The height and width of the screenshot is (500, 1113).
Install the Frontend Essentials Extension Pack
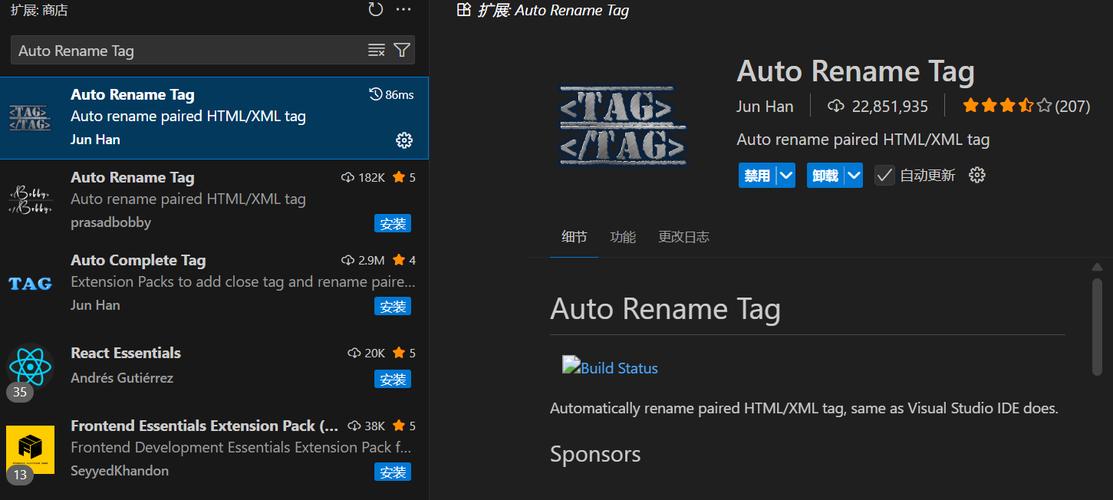[x=393, y=472]
